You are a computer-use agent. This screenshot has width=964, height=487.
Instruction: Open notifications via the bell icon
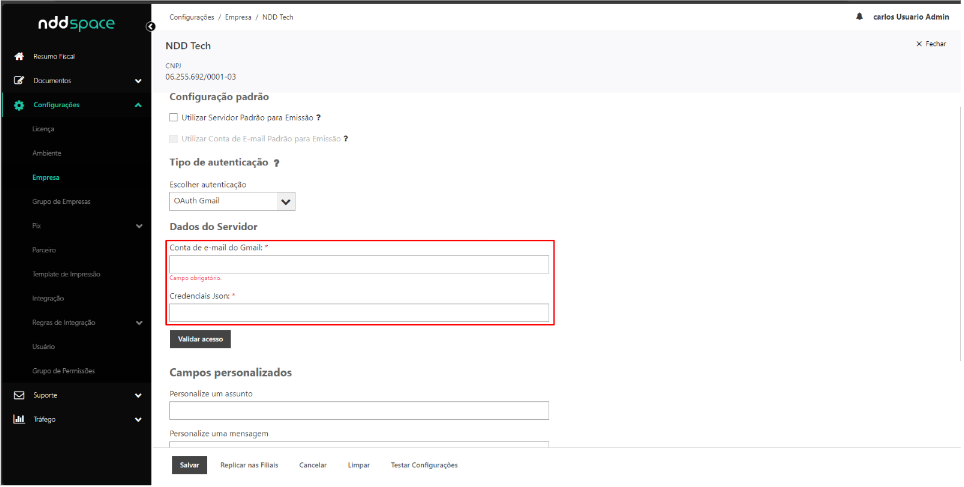click(x=859, y=17)
